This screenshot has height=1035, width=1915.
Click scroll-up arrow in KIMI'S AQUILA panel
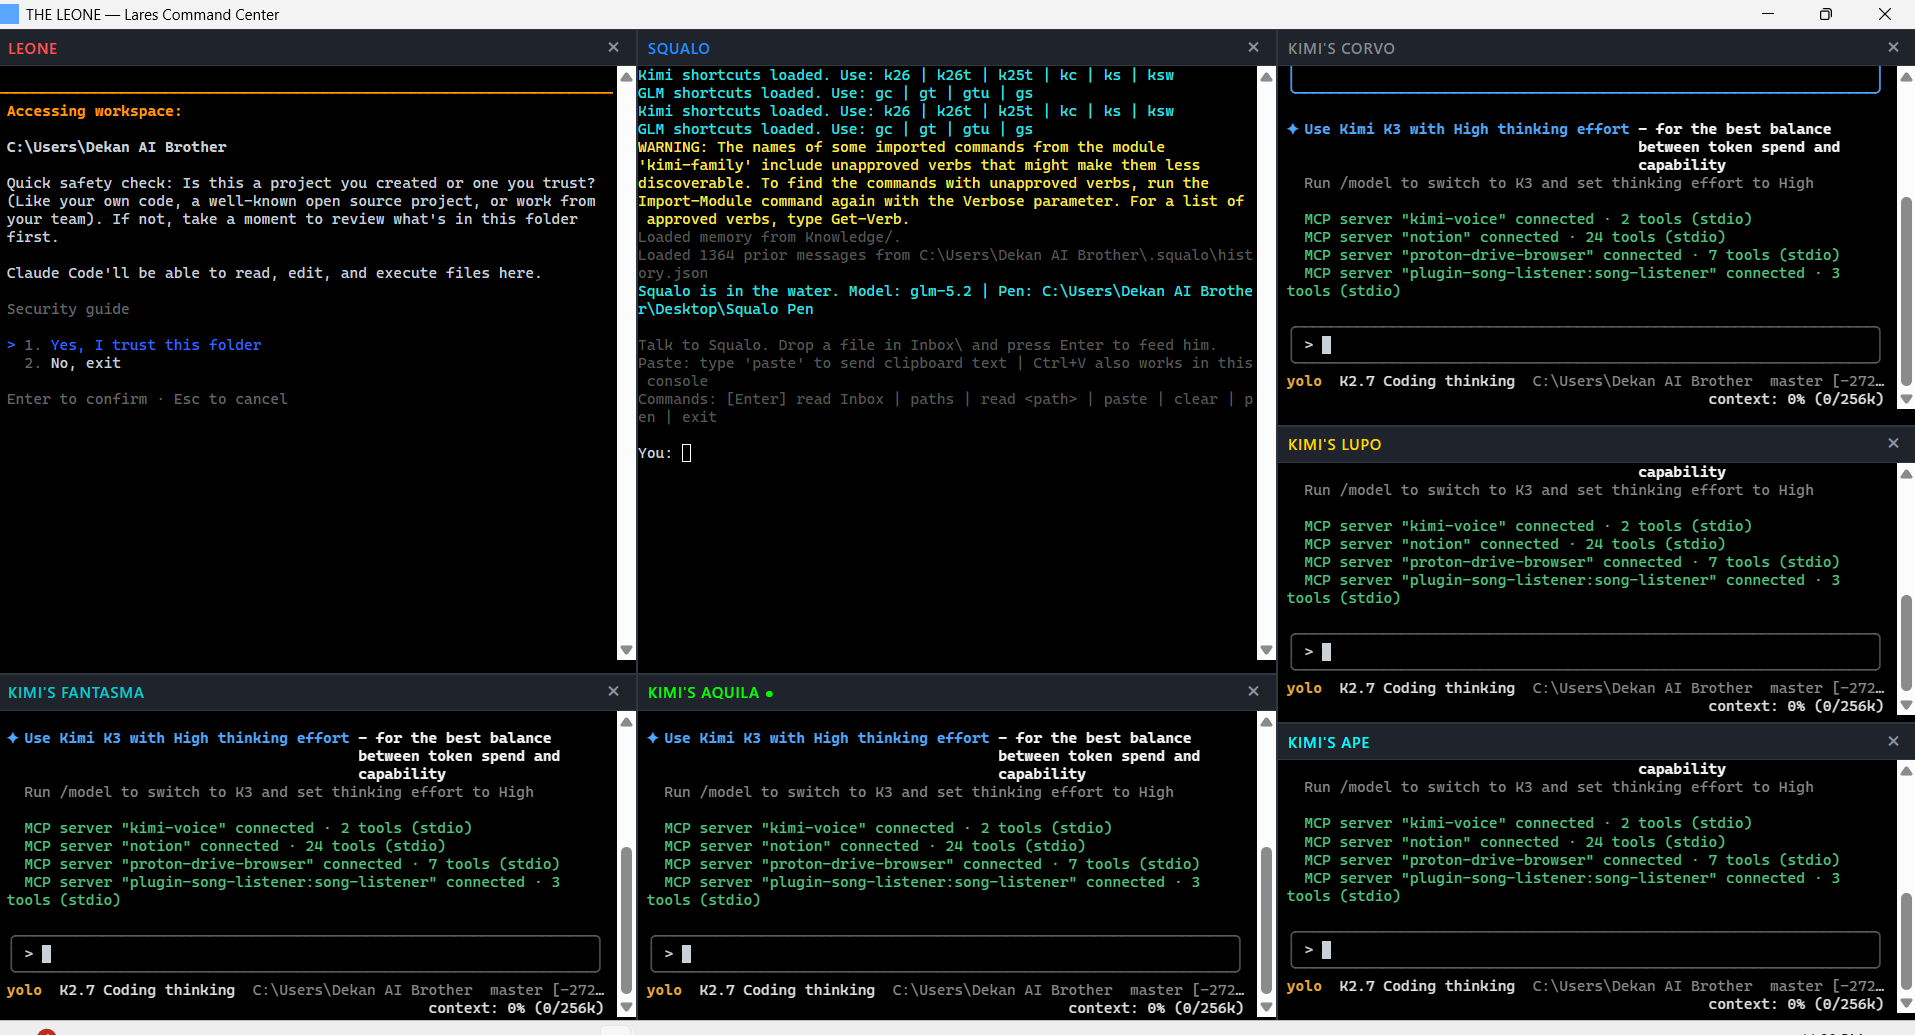[x=1266, y=721]
